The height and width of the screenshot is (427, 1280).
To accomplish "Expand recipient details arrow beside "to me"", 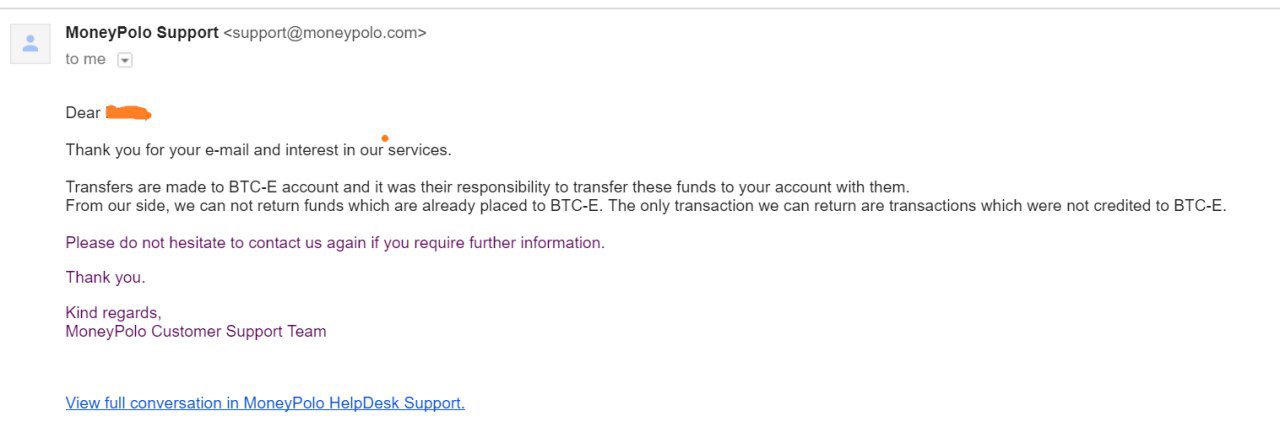I will pos(125,60).
